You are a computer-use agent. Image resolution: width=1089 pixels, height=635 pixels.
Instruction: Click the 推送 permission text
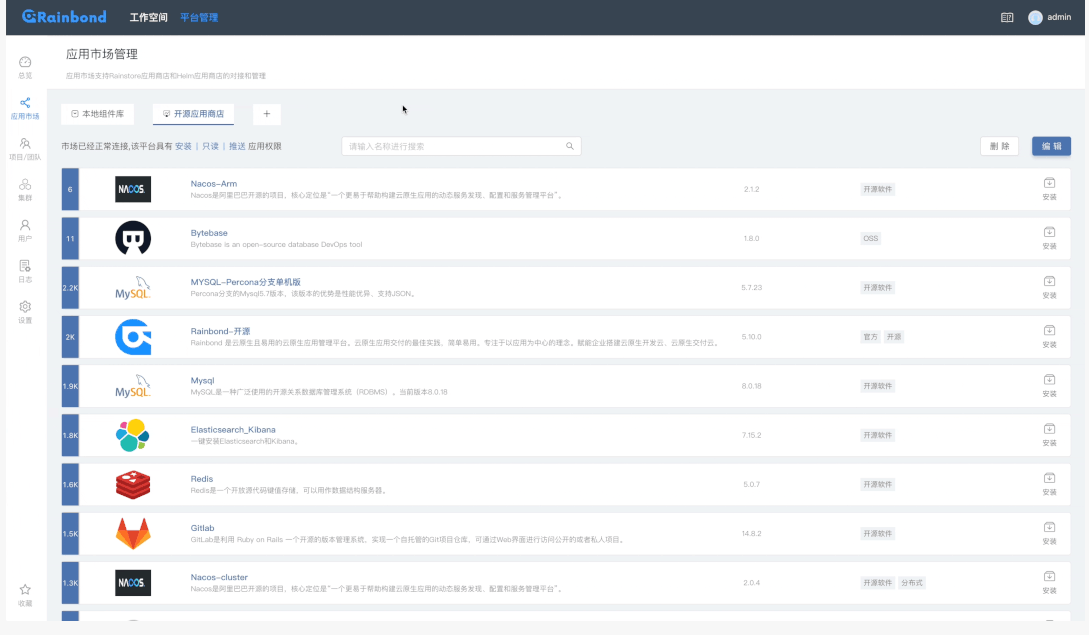237,146
